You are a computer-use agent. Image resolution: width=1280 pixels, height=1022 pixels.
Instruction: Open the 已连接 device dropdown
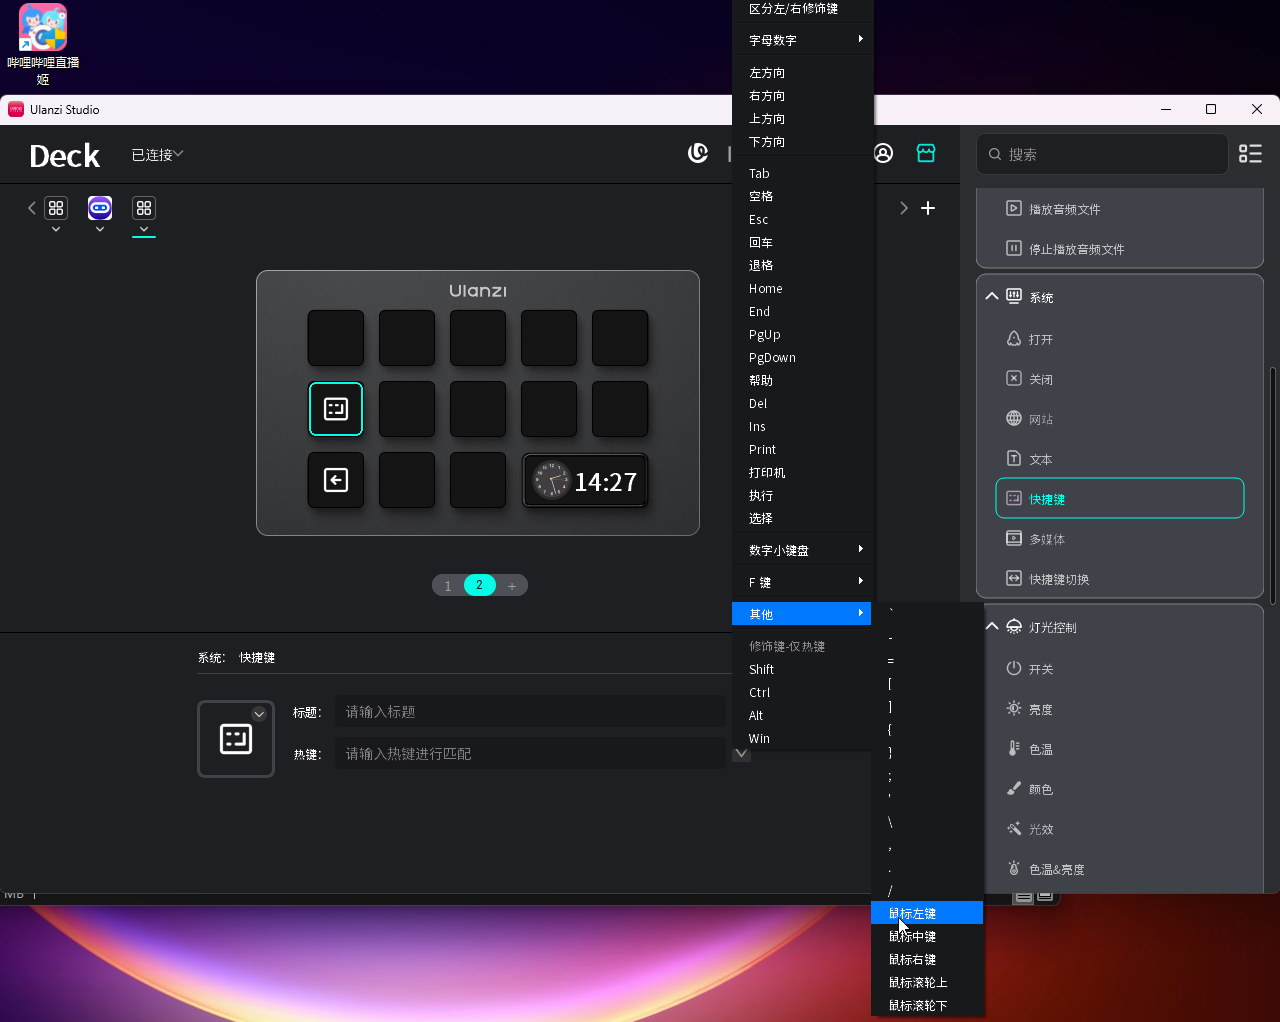[157, 155]
